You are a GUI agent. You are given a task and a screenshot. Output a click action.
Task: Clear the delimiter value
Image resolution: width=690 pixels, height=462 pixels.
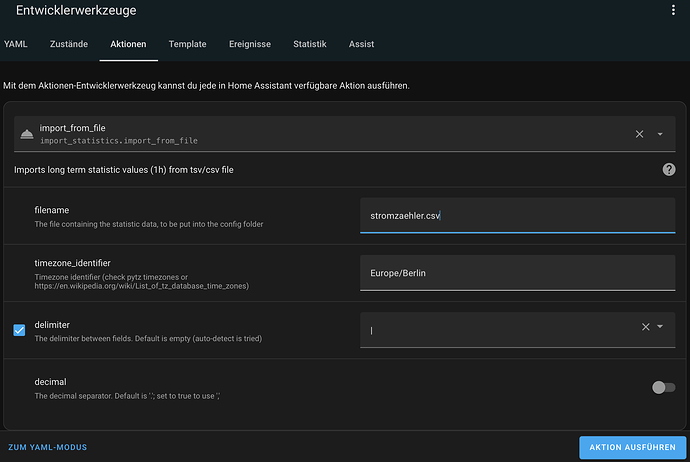646,327
